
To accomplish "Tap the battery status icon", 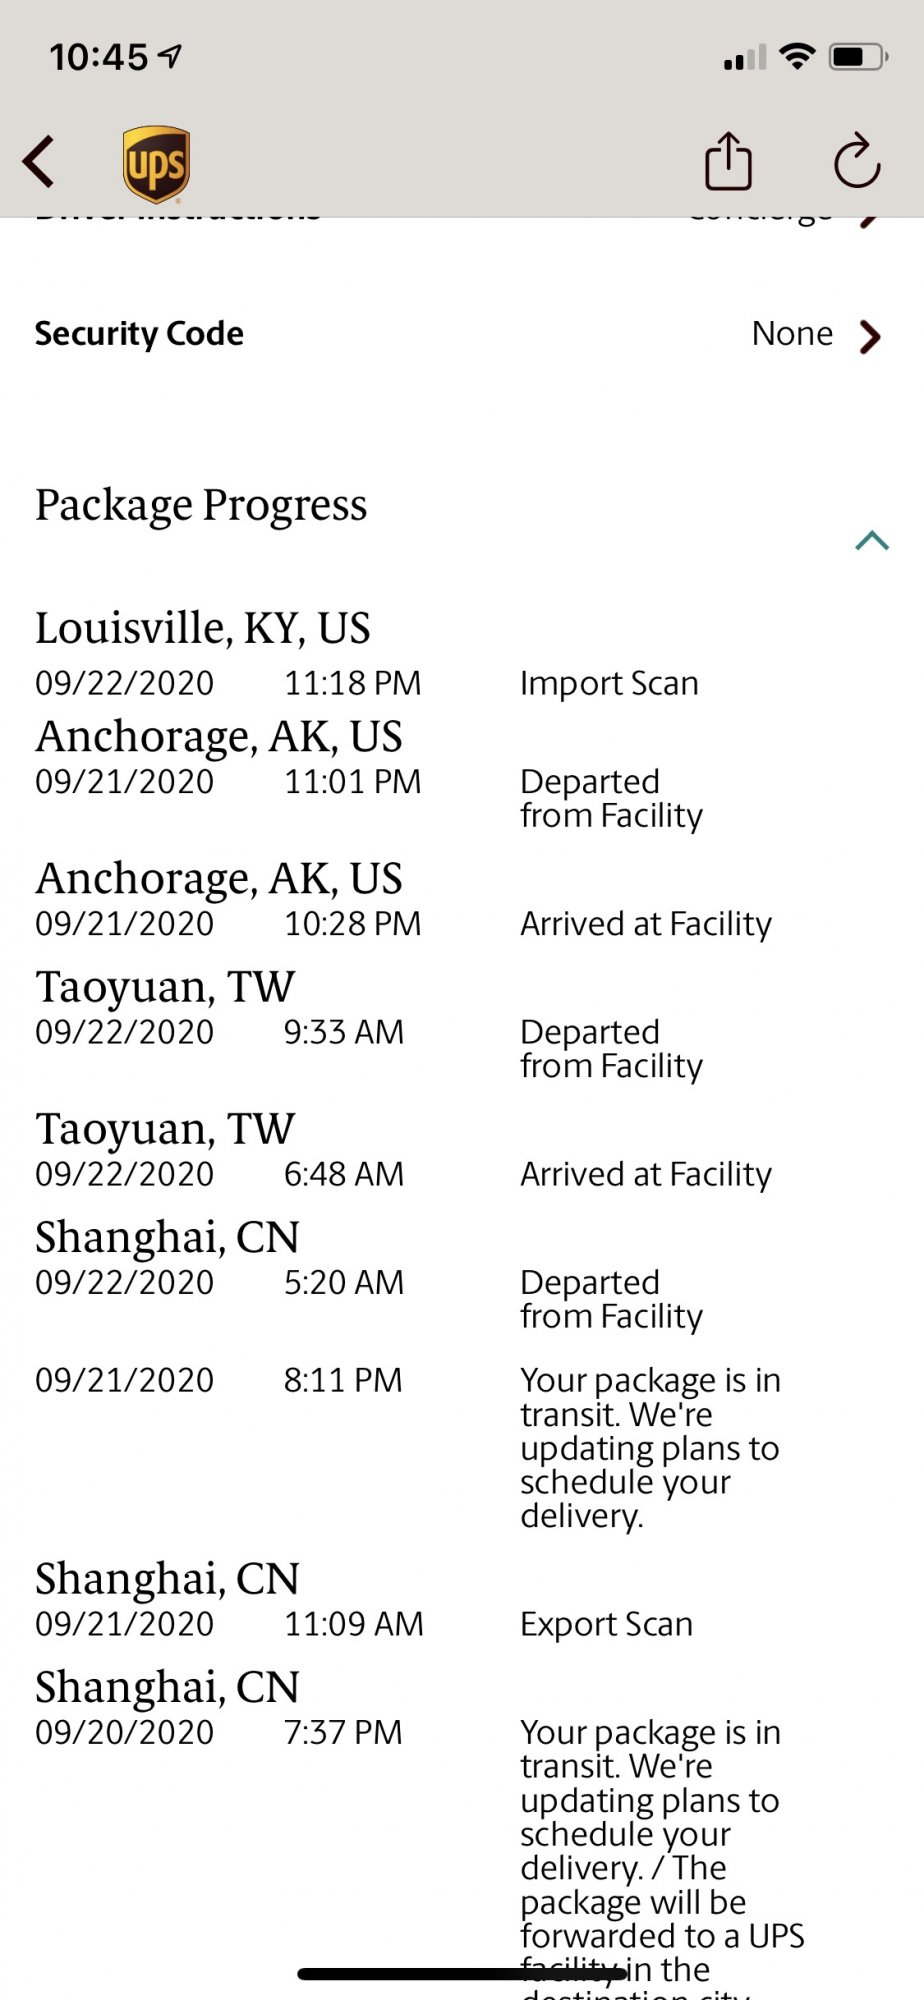I will coord(859,57).
